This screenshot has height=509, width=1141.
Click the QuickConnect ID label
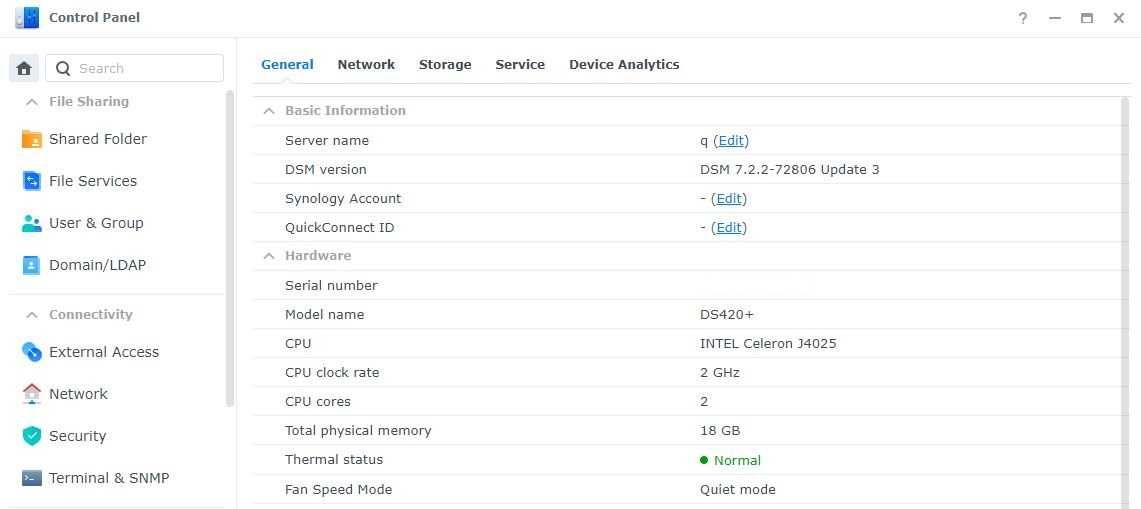pos(340,228)
